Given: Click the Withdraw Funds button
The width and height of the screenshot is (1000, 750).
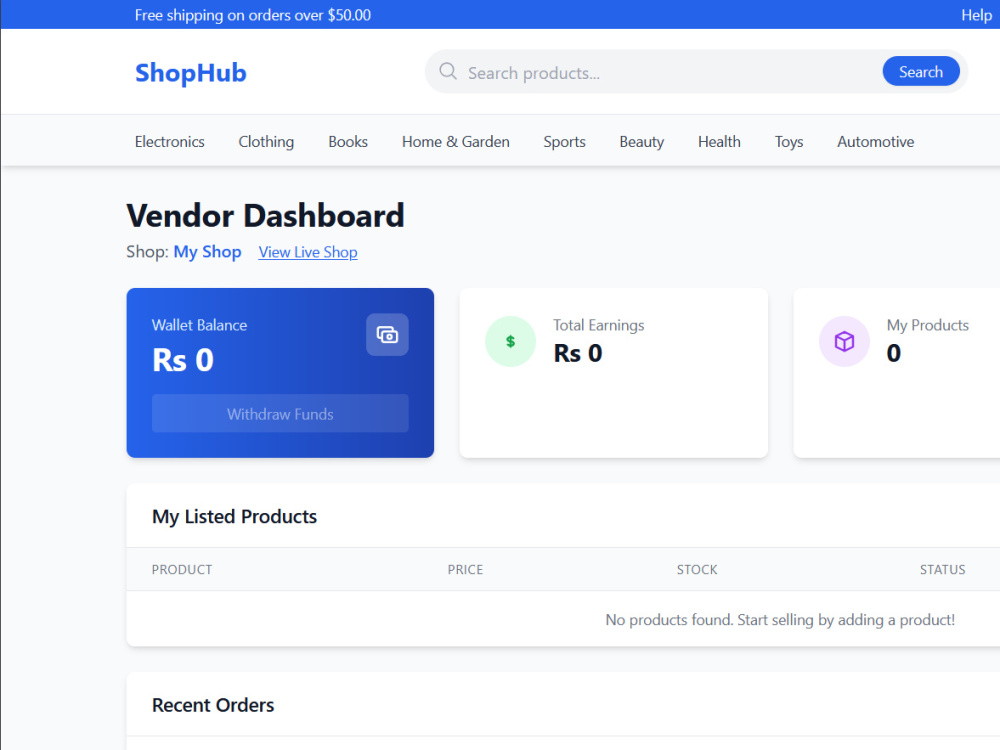Looking at the screenshot, I should tap(280, 413).
